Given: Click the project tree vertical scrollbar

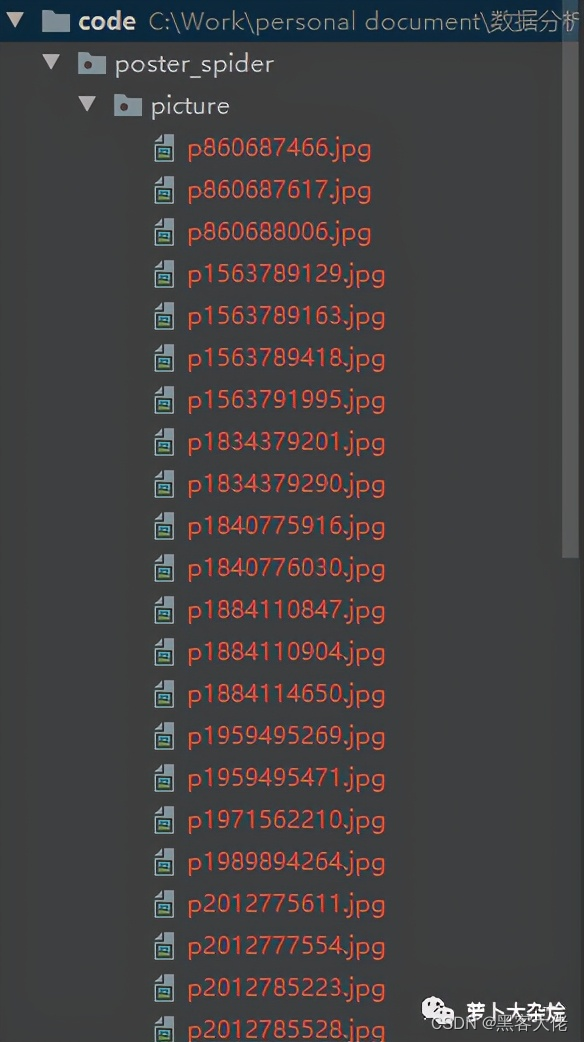Looking at the screenshot, I should point(571,299).
